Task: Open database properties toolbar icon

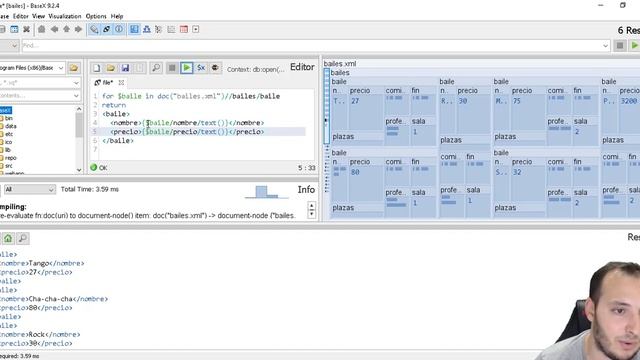Action: click(14, 29)
